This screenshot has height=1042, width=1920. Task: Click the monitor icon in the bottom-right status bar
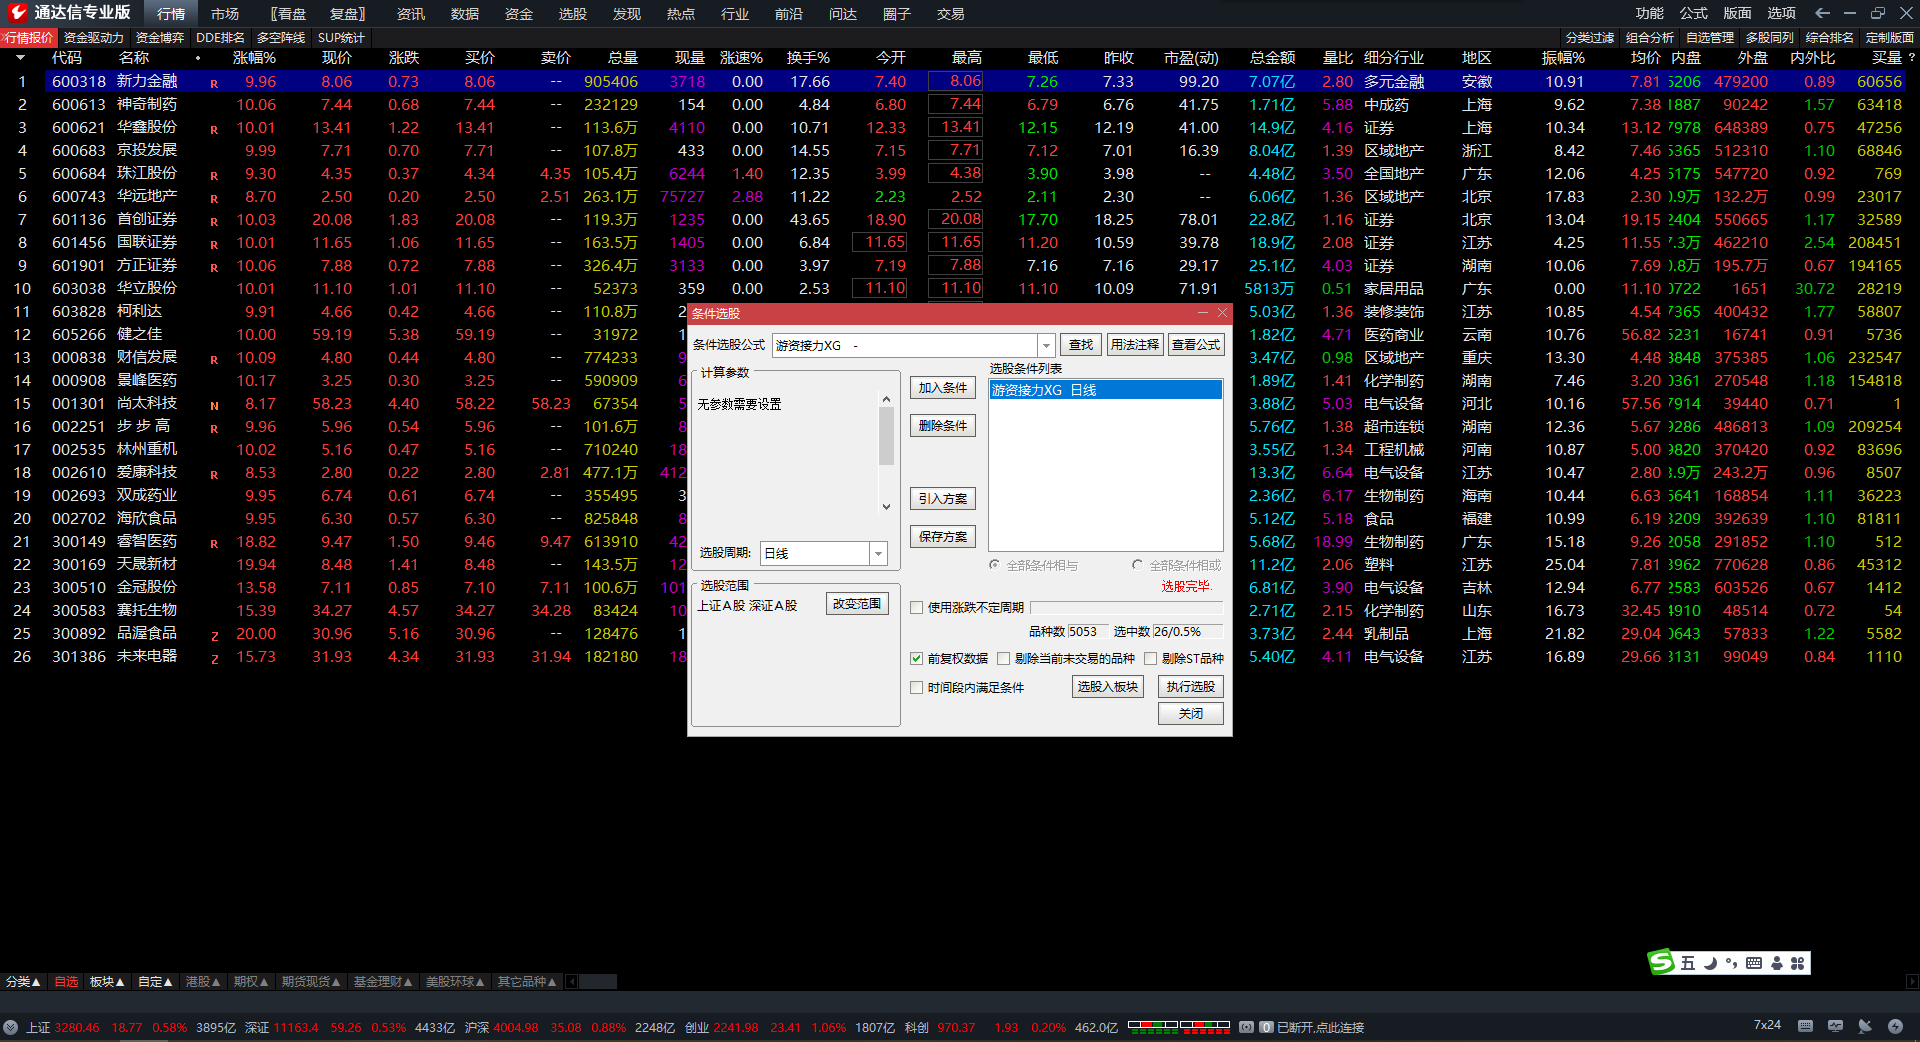pyautogui.click(x=1835, y=1026)
